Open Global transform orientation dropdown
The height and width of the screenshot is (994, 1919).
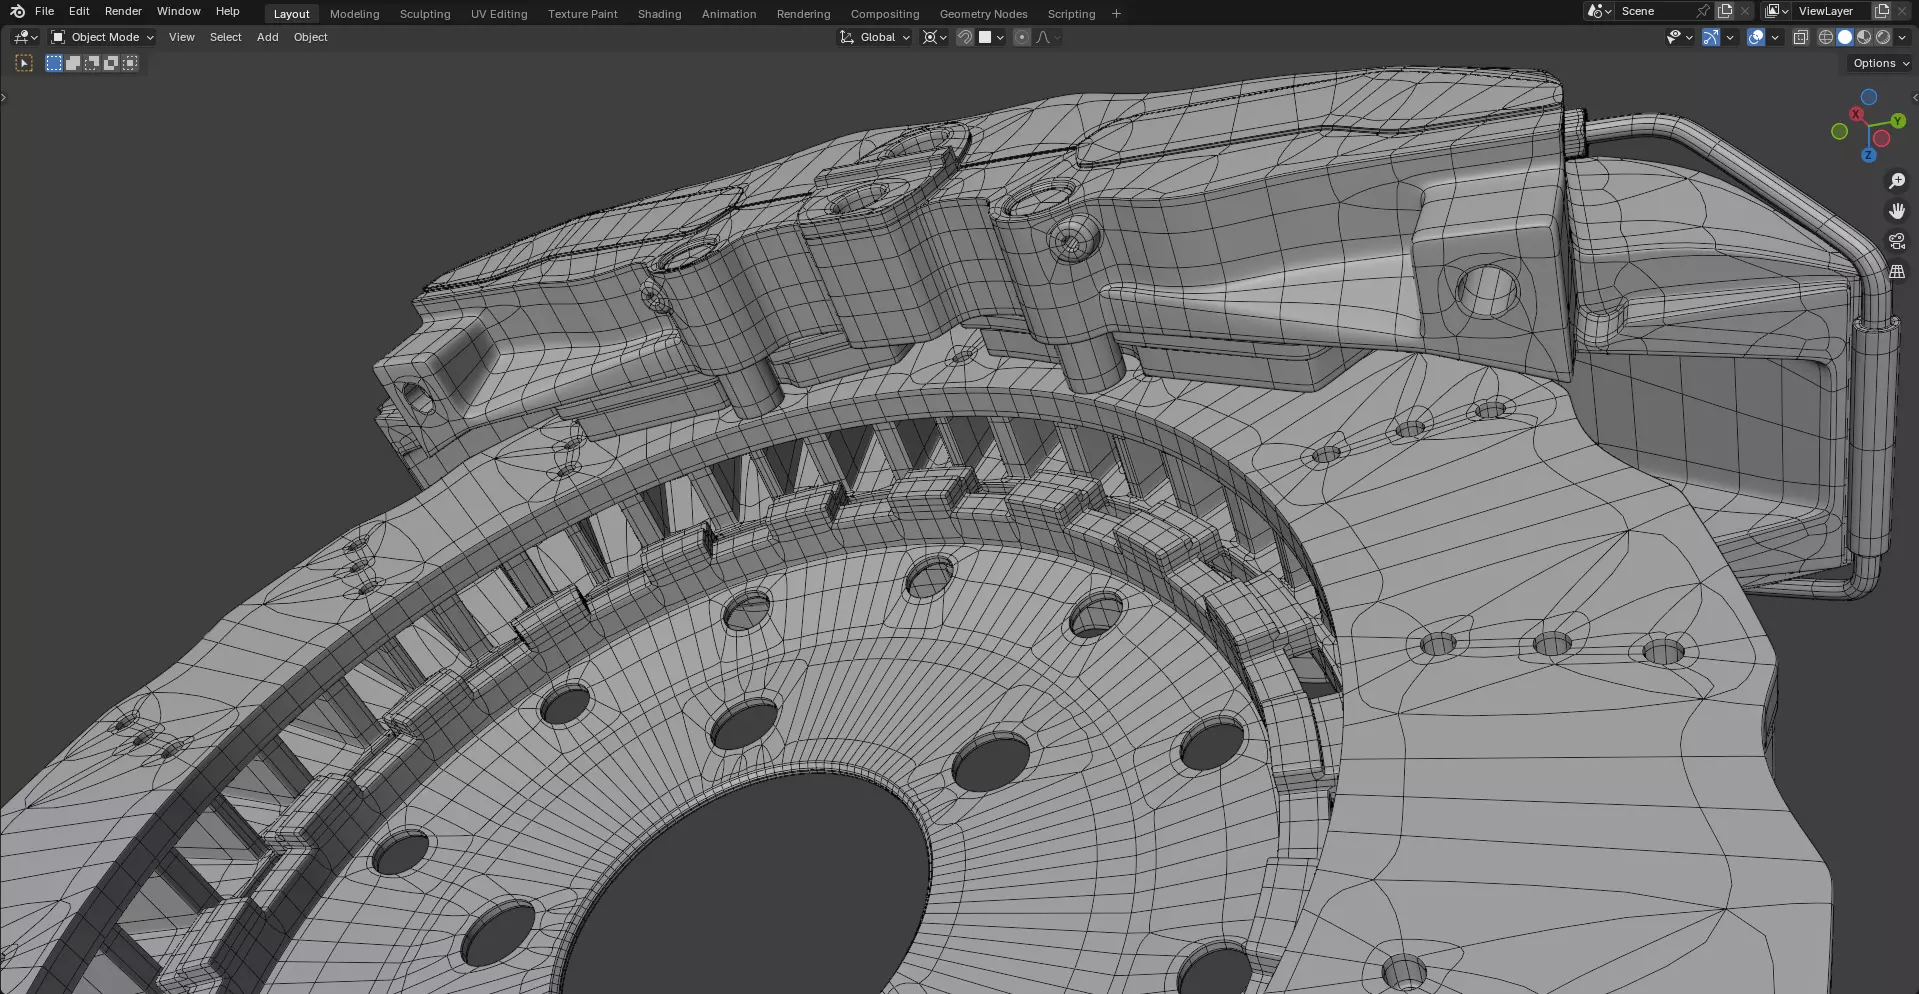coord(875,37)
